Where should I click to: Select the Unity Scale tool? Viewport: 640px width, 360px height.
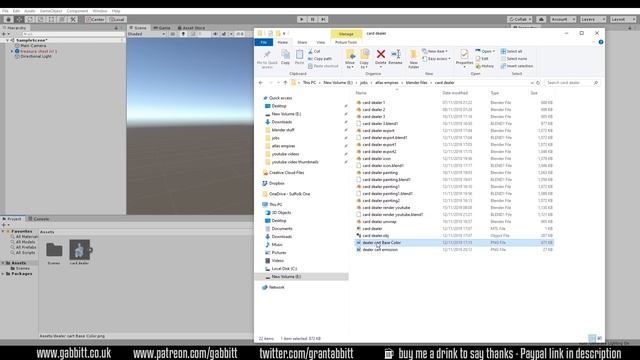41,19
